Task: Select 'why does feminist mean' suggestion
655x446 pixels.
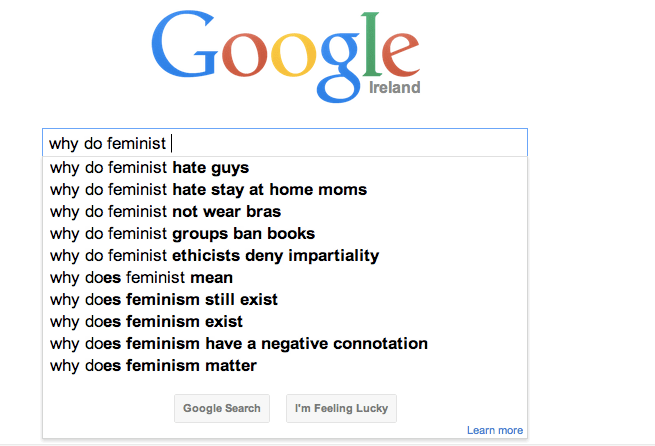Action: (141, 278)
